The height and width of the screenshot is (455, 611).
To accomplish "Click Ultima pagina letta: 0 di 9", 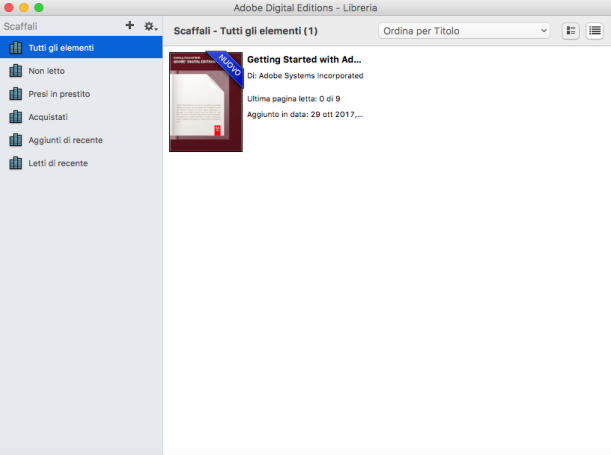I will [x=293, y=99].
